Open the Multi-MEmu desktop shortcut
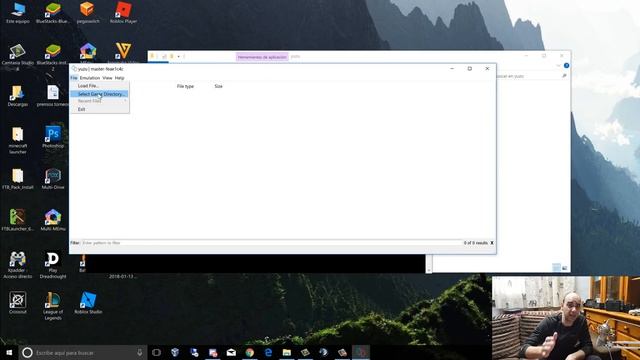Viewport: 640px width, 360px height. (x=53, y=220)
